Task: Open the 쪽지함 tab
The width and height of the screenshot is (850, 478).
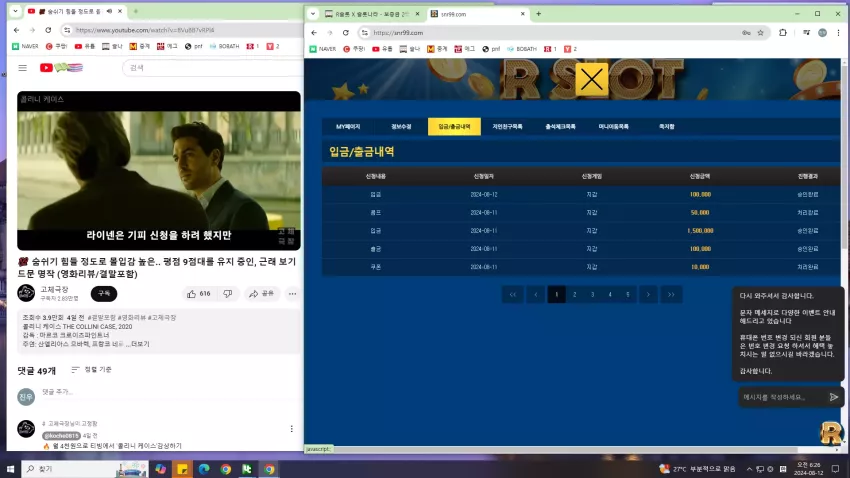Action: coord(667,127)
